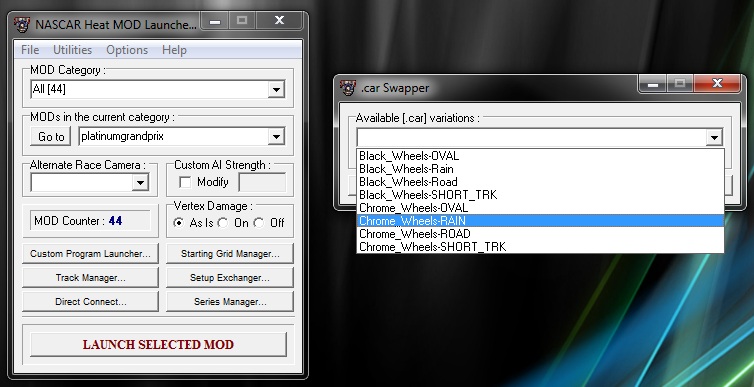The image size is (754, 387).
Task: Expand the MOD Category dropdown arrow
Action: pyautogui.click(x=276, y=89)
